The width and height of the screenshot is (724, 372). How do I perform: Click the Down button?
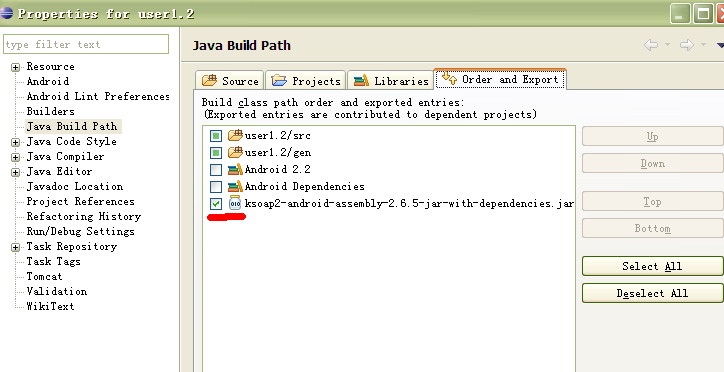pos(652,163)
